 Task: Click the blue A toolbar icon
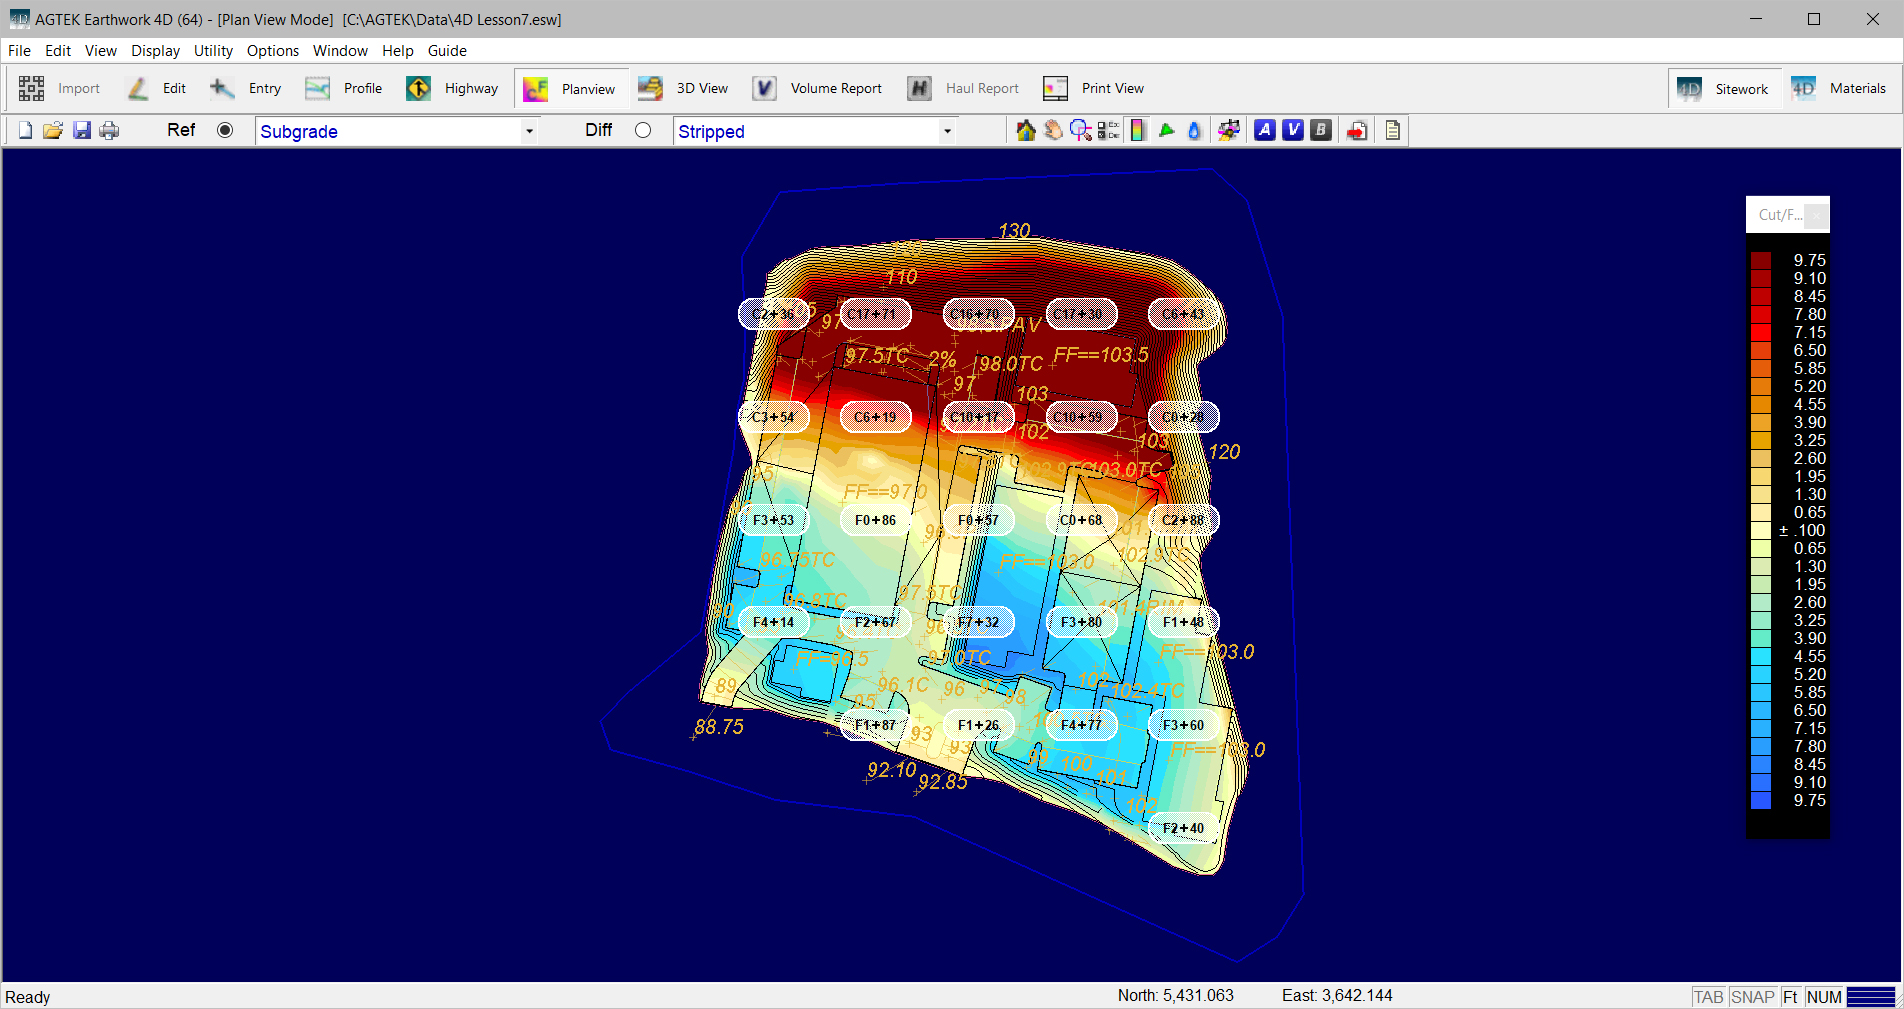(x=1265, y=130)
